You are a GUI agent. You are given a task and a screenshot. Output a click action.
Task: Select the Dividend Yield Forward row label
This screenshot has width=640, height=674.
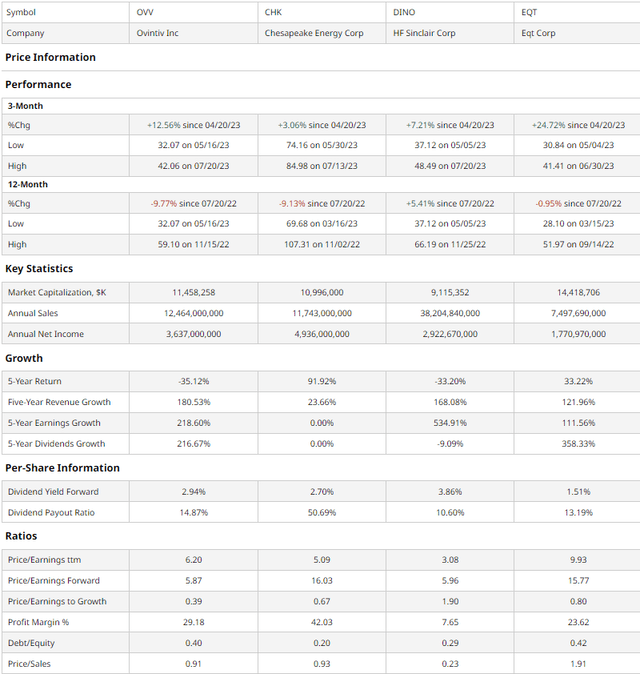coord(53,492)
